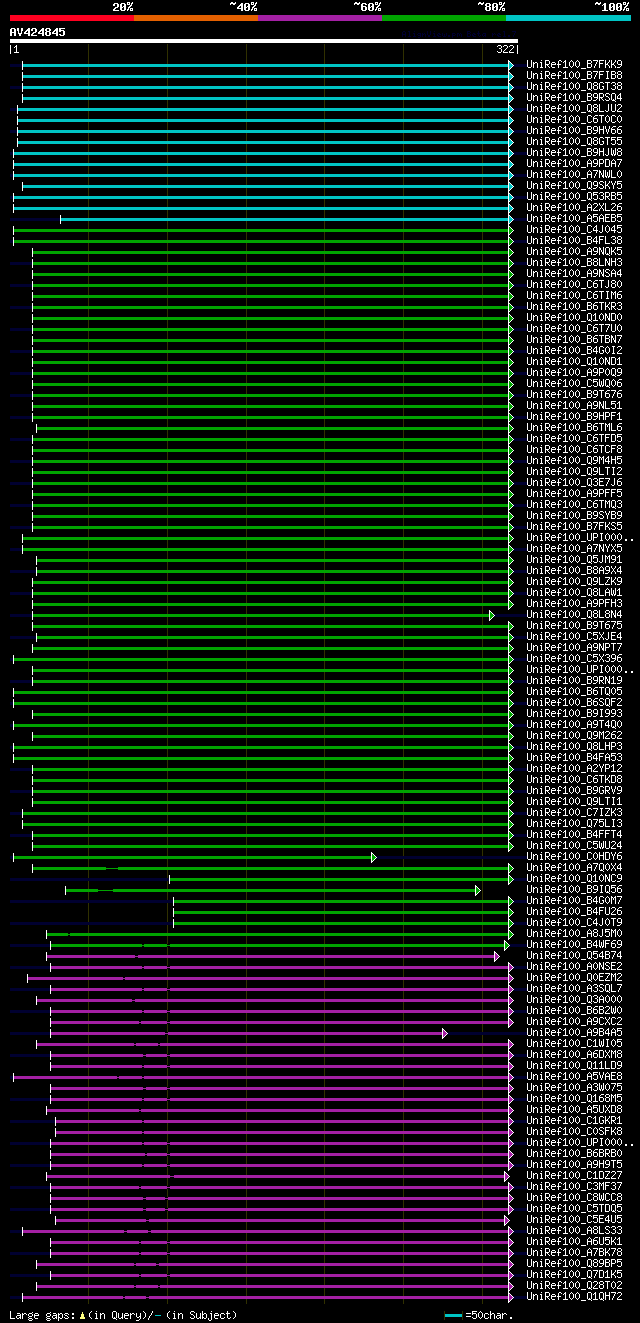Select hit label UniRef100_B9RN19

(574, 681)
